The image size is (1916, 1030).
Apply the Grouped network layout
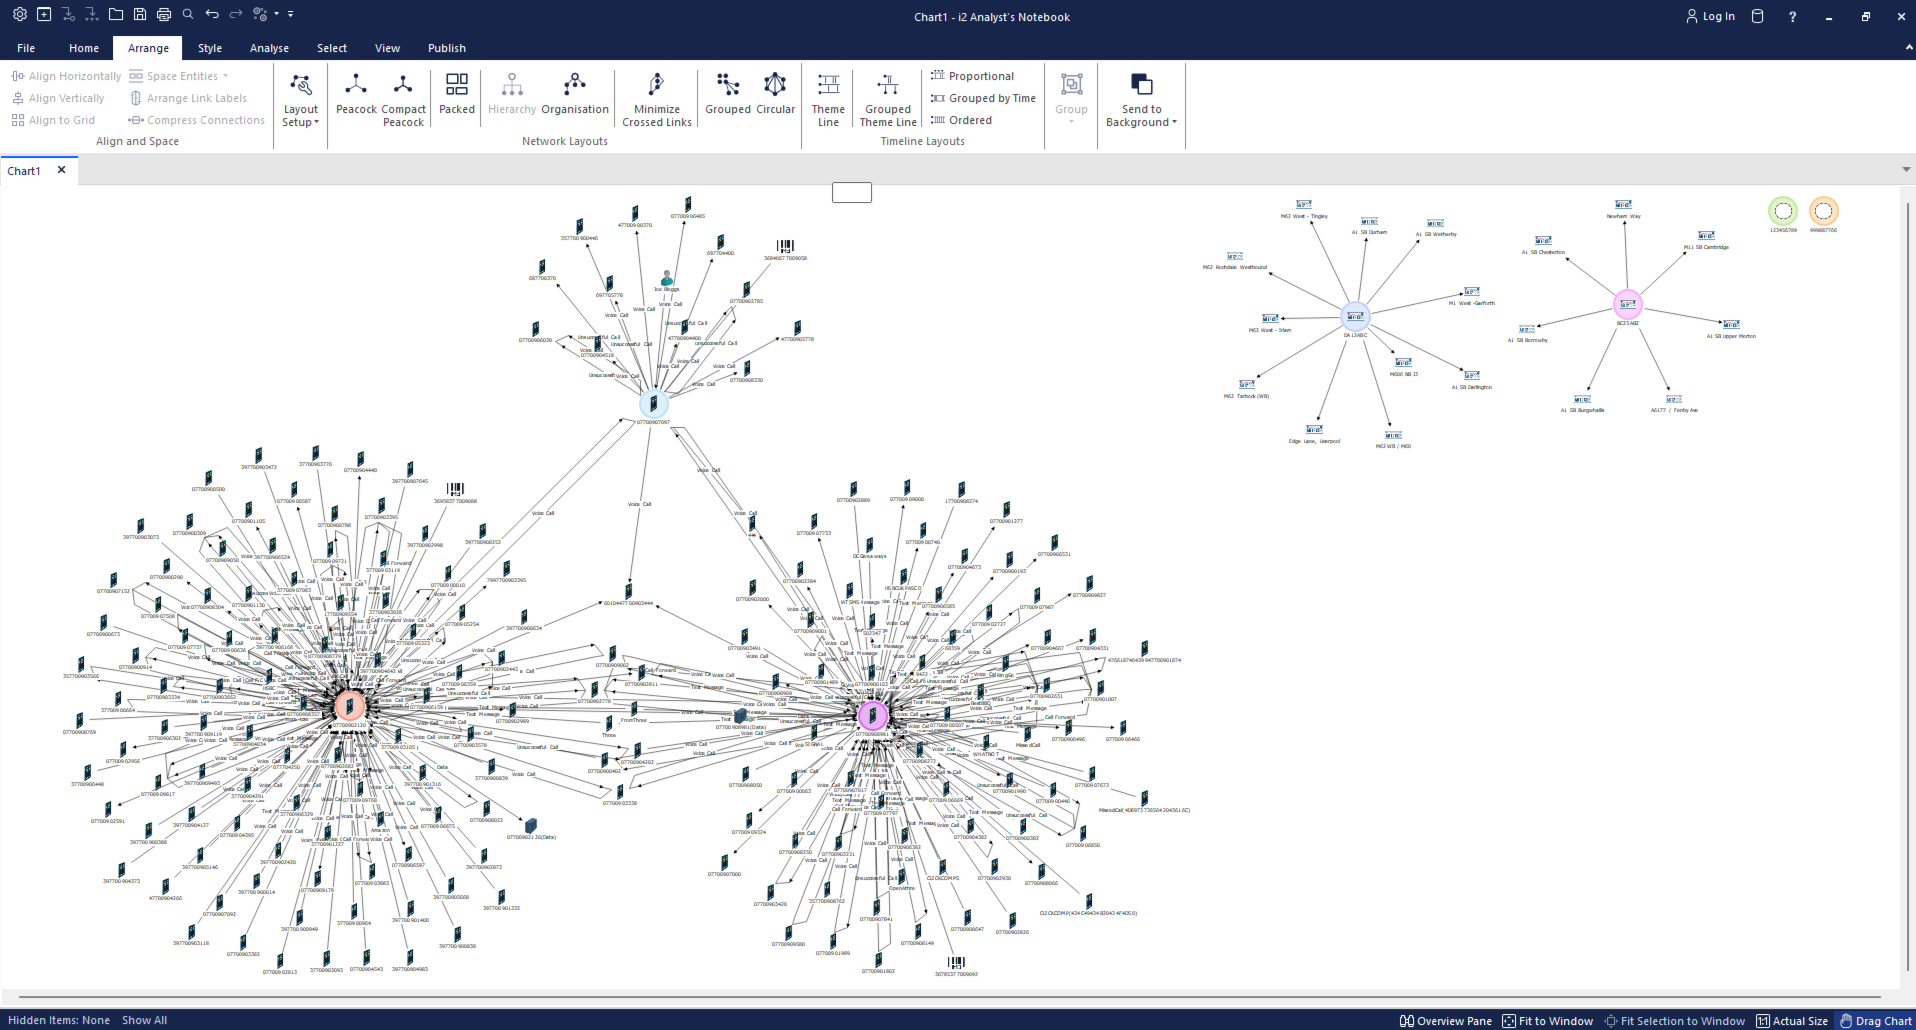point(727,95)
